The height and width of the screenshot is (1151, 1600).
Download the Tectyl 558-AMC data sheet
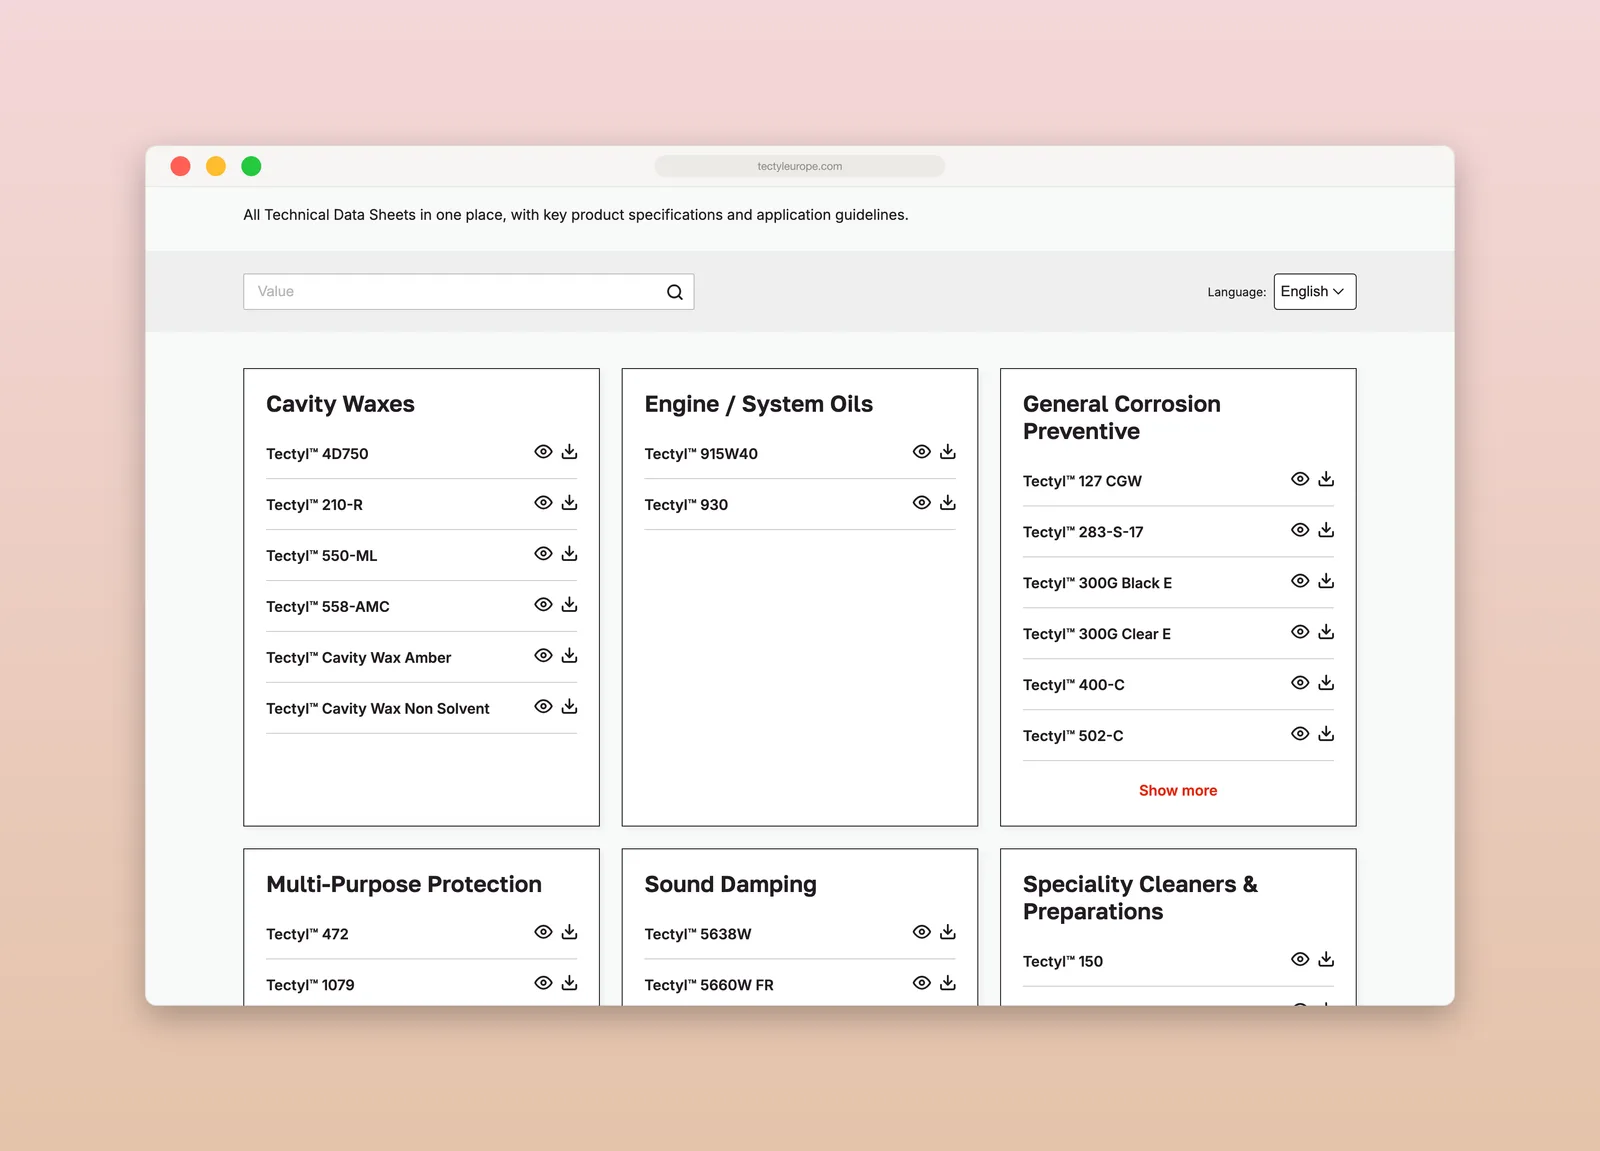[x=569, y=605]
